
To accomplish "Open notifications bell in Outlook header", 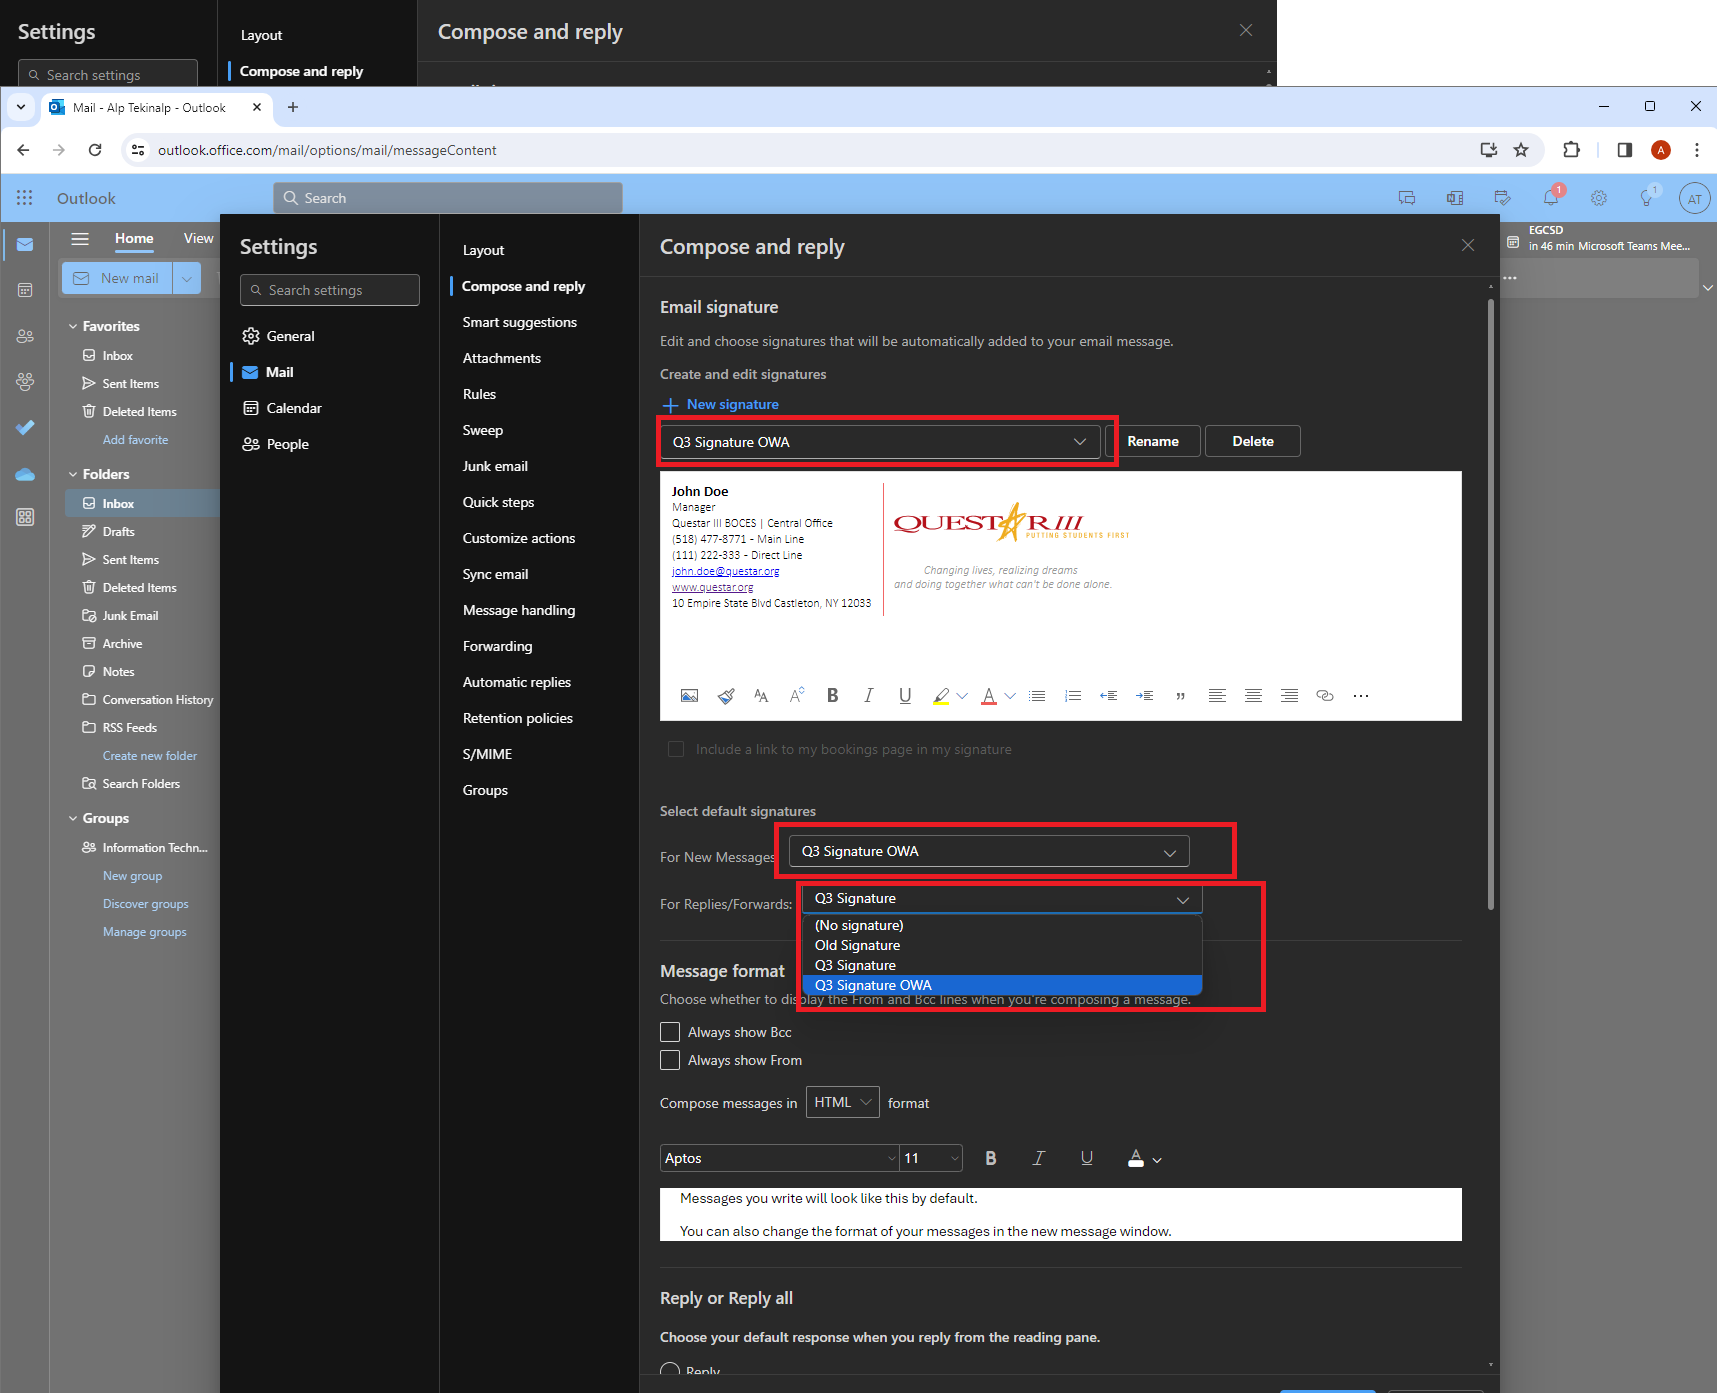I will pyautogui.click(x=1551, y=198).
